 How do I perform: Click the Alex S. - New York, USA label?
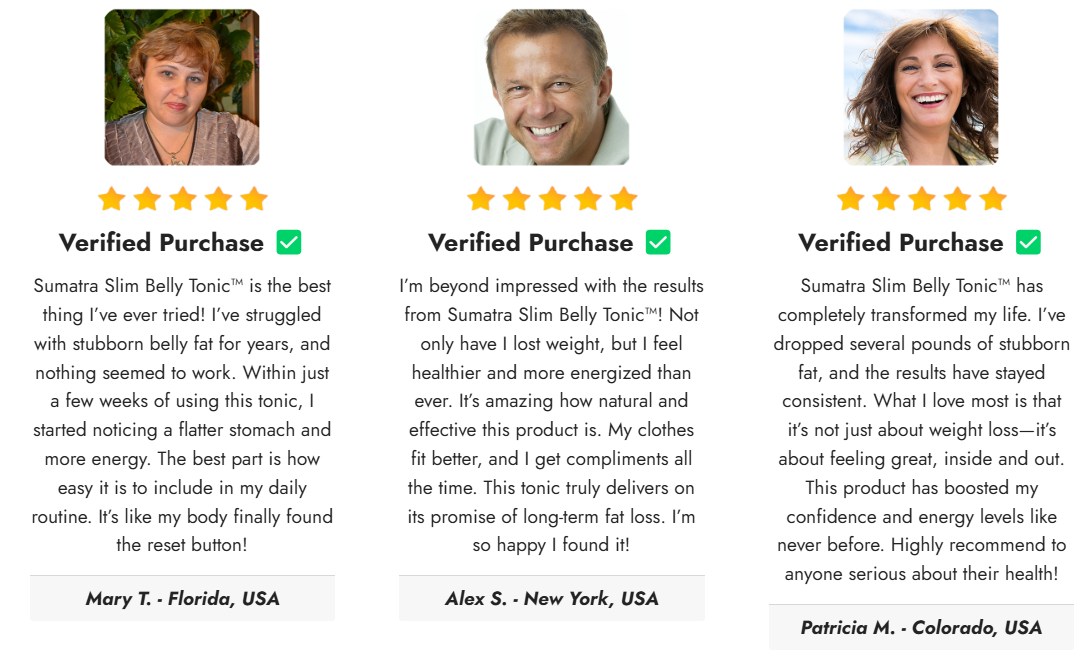click(552, 598)
